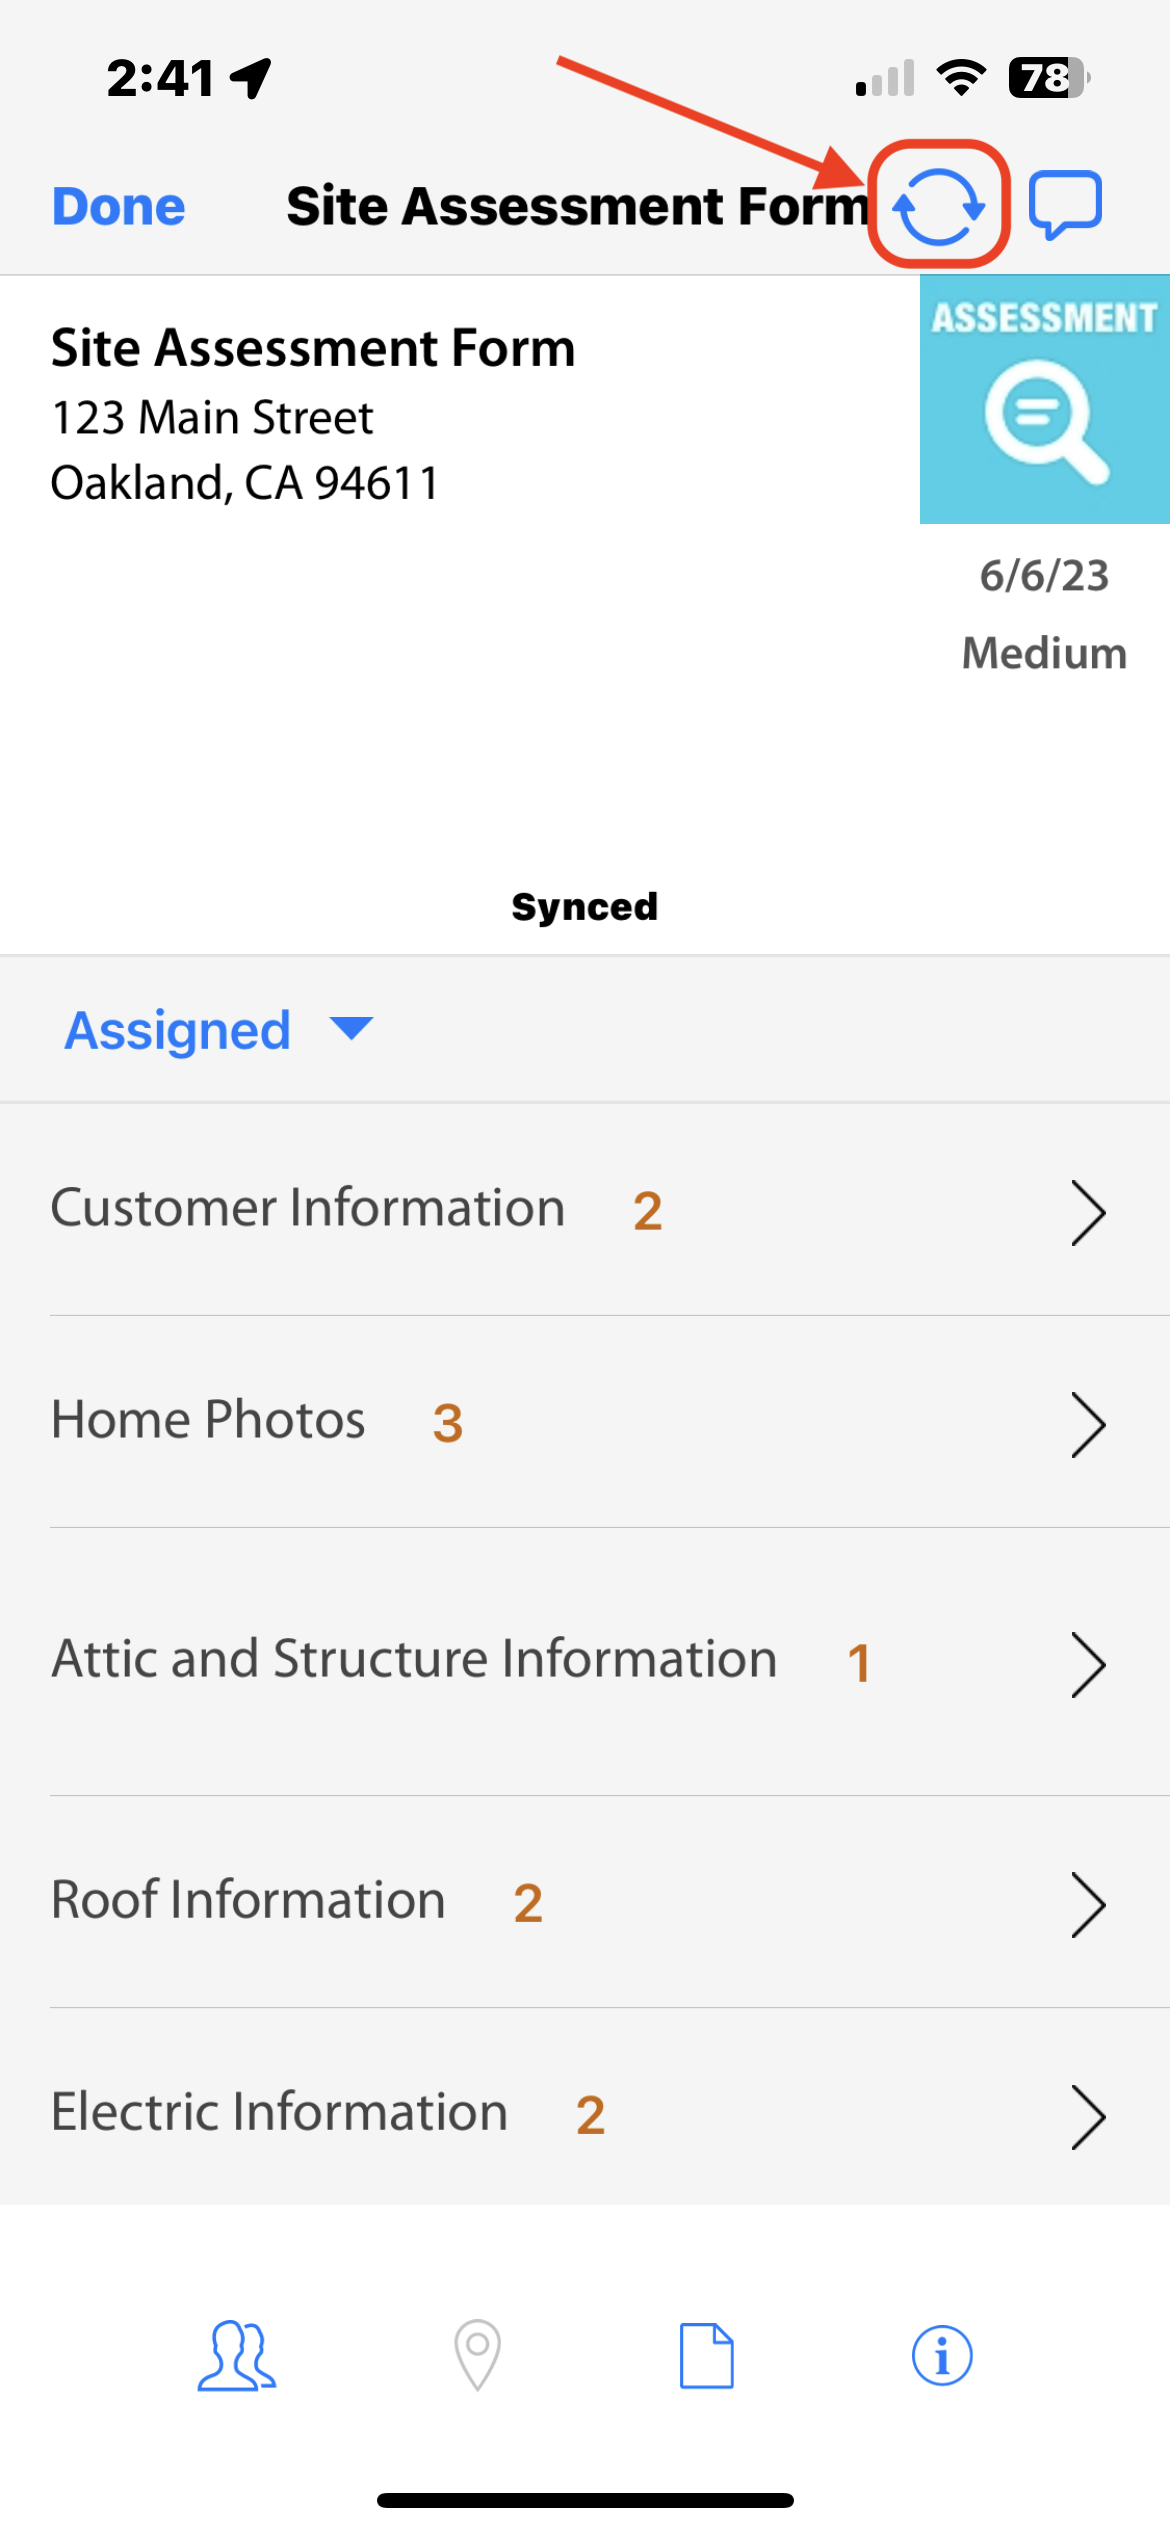Expand Attic and Structure Information chevron
1170x2532 pixels.
click(x=1088, y=1665)
